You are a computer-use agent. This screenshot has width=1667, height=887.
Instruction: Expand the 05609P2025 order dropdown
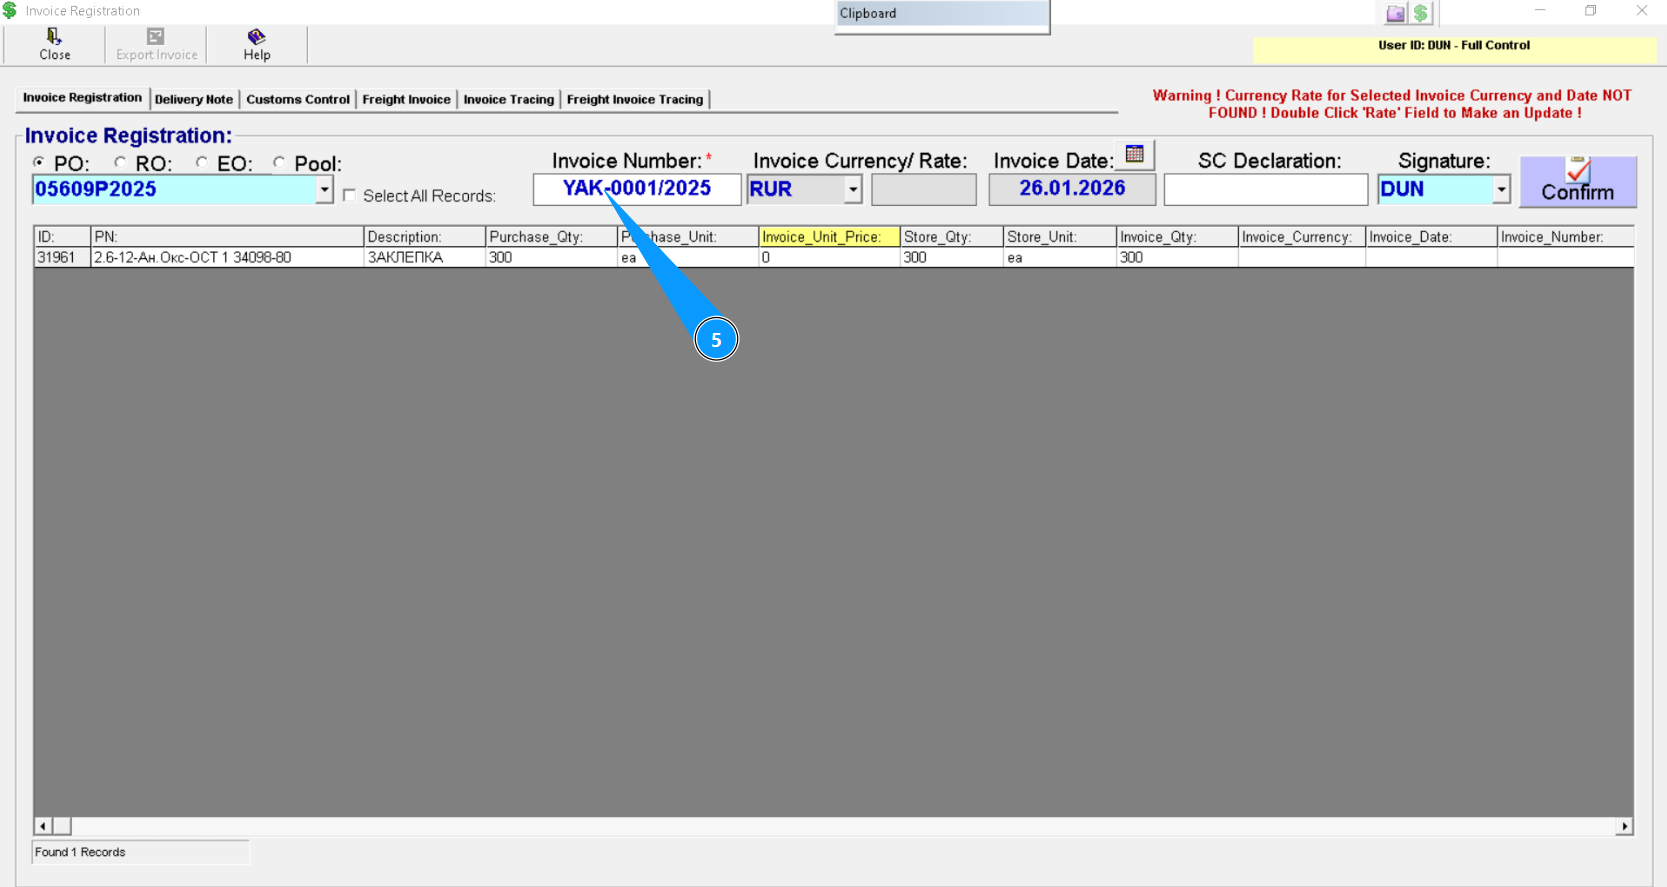[x=324, y=189]
